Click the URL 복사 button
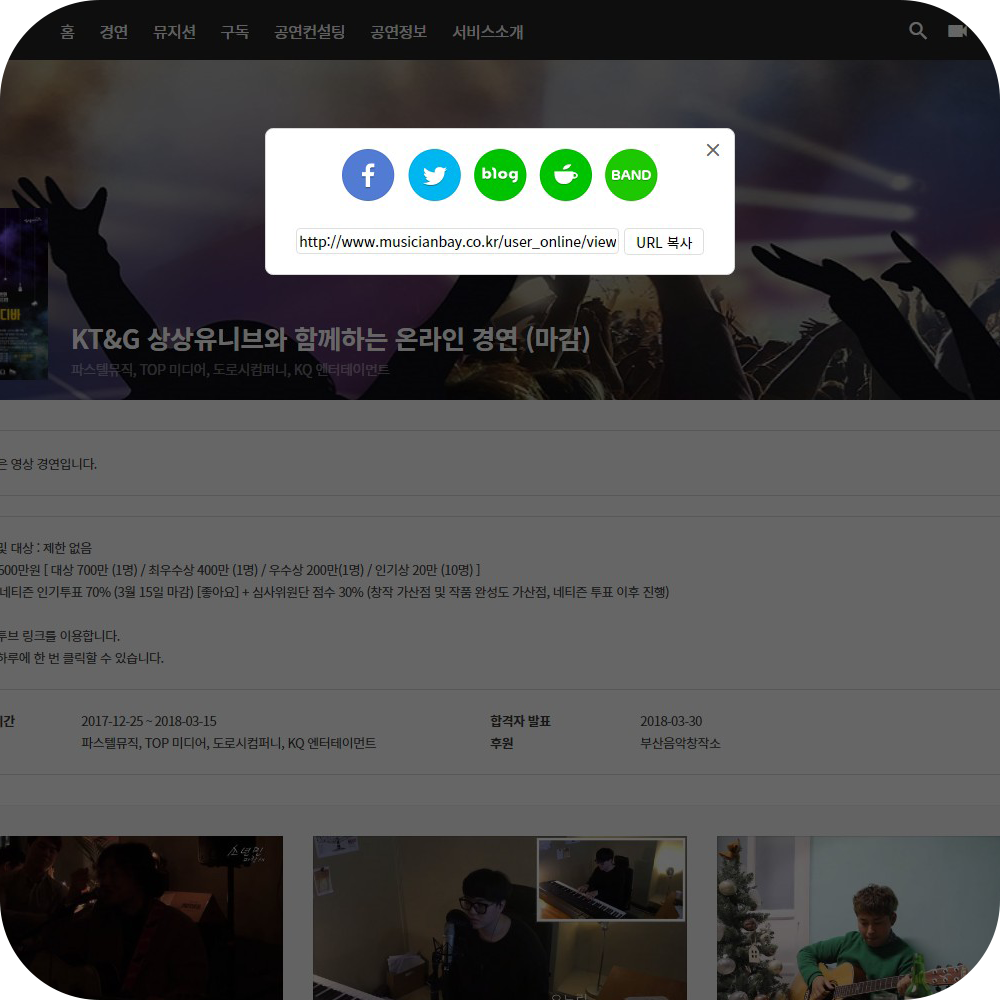The image size is (1000, 1000). click(664, 242)
